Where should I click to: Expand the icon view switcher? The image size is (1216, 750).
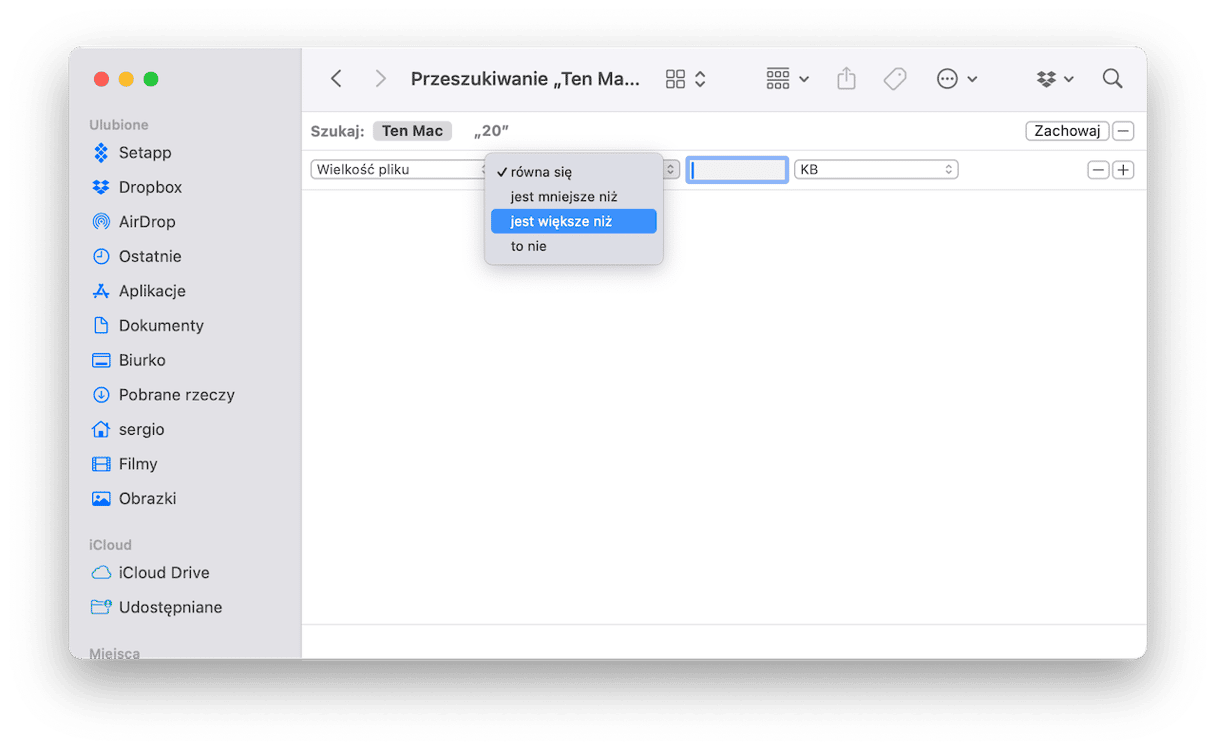pyautogui.click(x=686, y=79)
